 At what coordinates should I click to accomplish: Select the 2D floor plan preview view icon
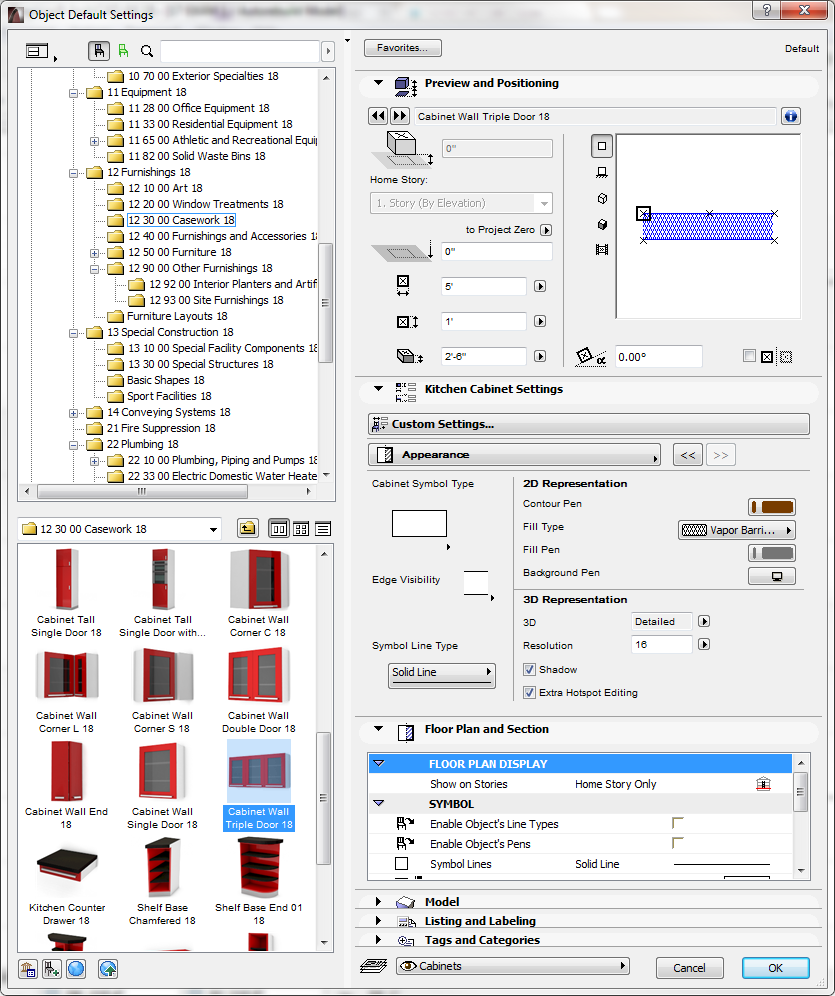point(601,145)
